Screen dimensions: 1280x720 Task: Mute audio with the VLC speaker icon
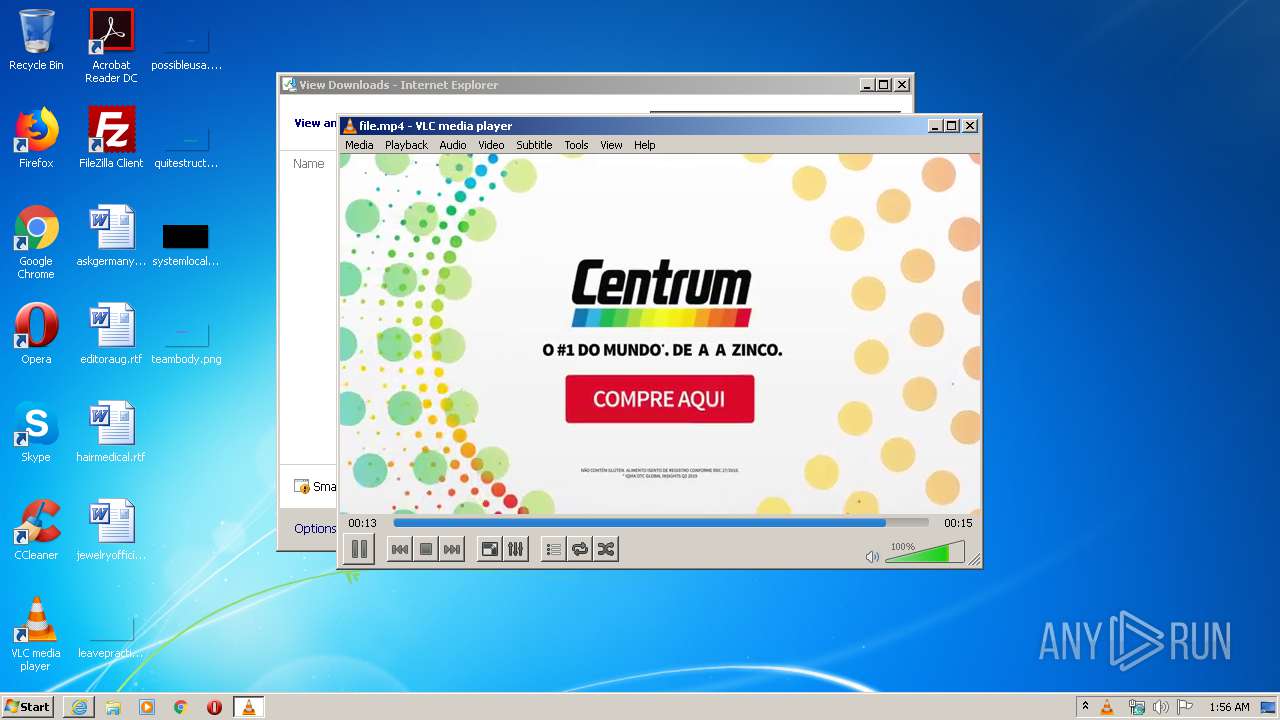(x=872, y=557)
